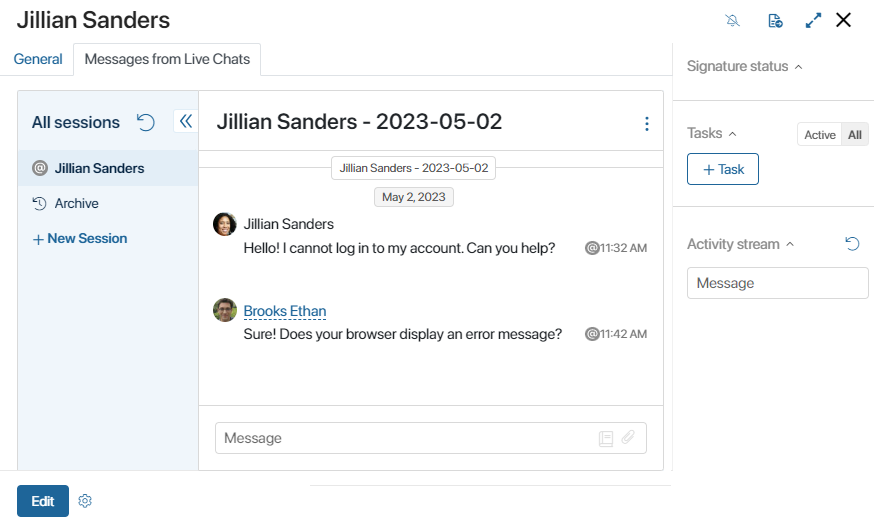874x529 pixels.
Task: Collapse the Signature status section
Action: pos(798,67)
